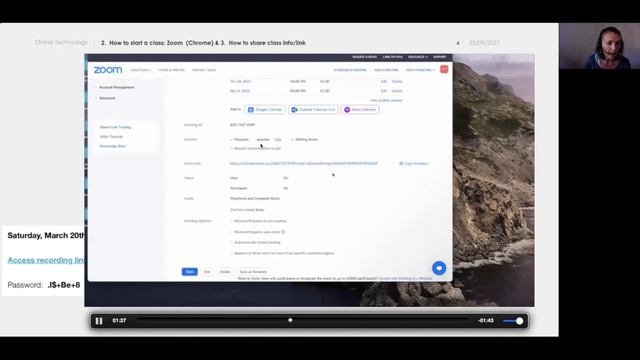Click Save as Template button
Image resolution: width=640 pixels, height=360 pixels.
(x=253, y=272)
